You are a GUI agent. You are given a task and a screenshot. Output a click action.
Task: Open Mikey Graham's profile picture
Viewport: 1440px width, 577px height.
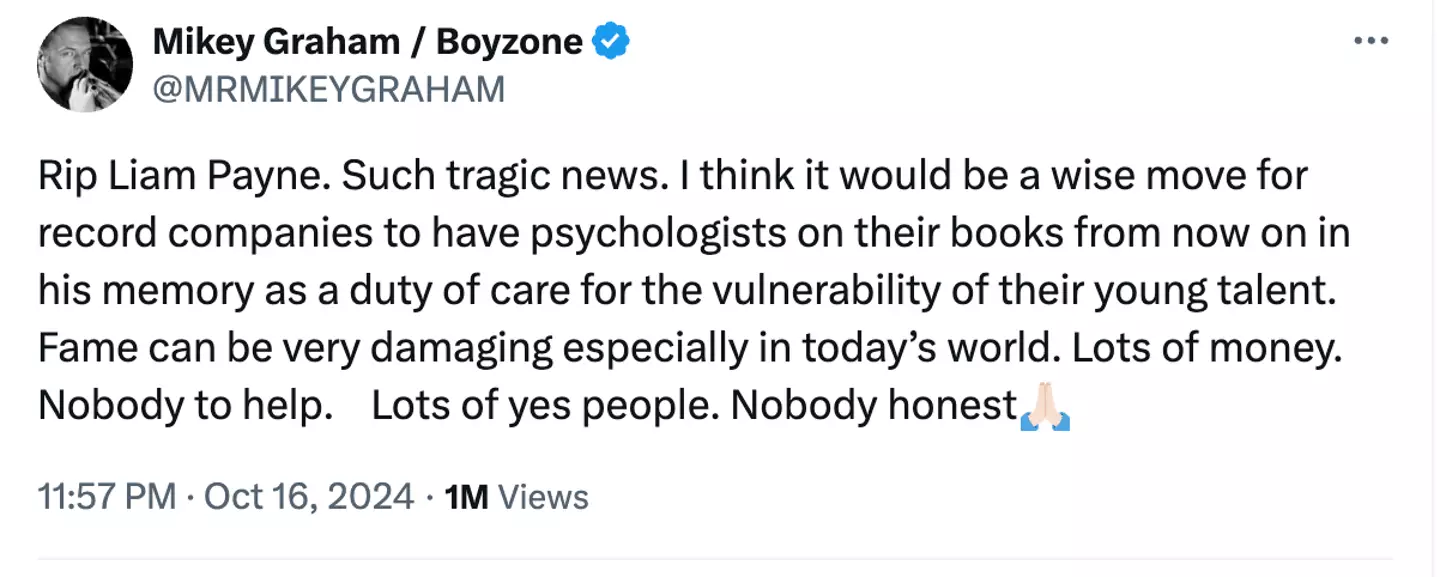point(85,64)
